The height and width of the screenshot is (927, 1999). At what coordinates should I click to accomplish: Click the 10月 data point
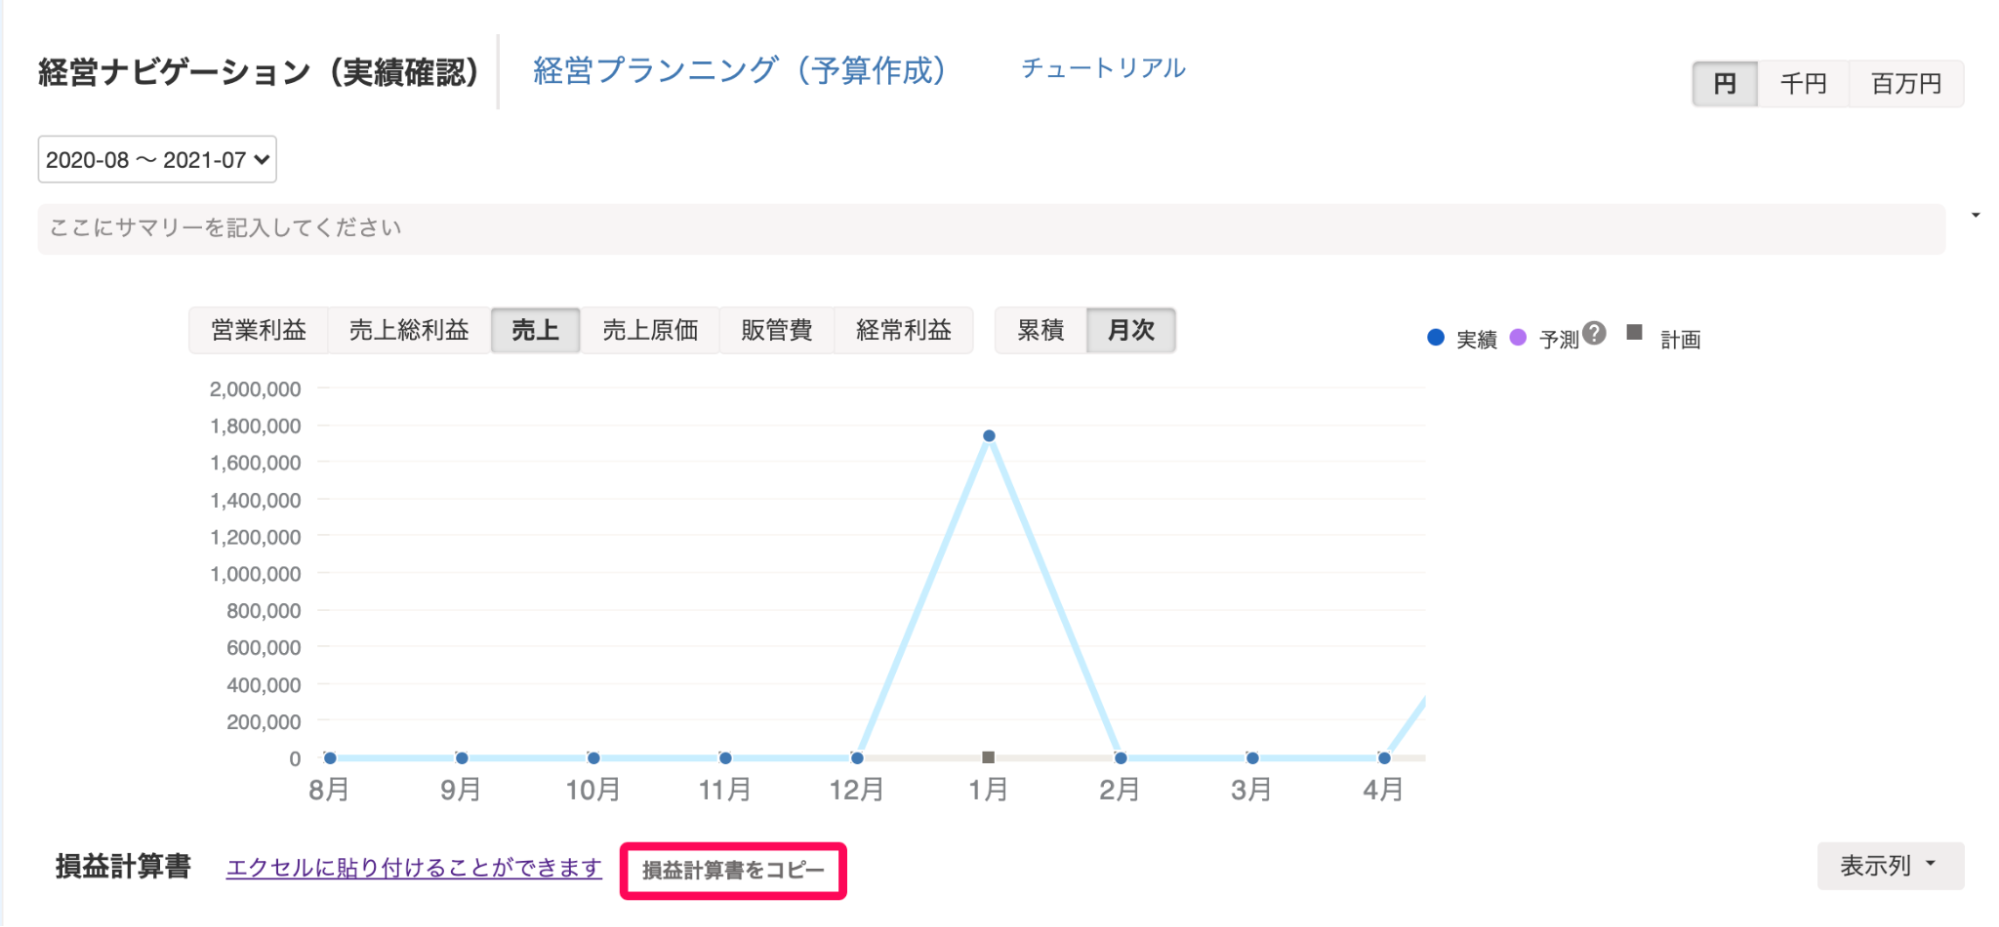(x=594, y=758)
